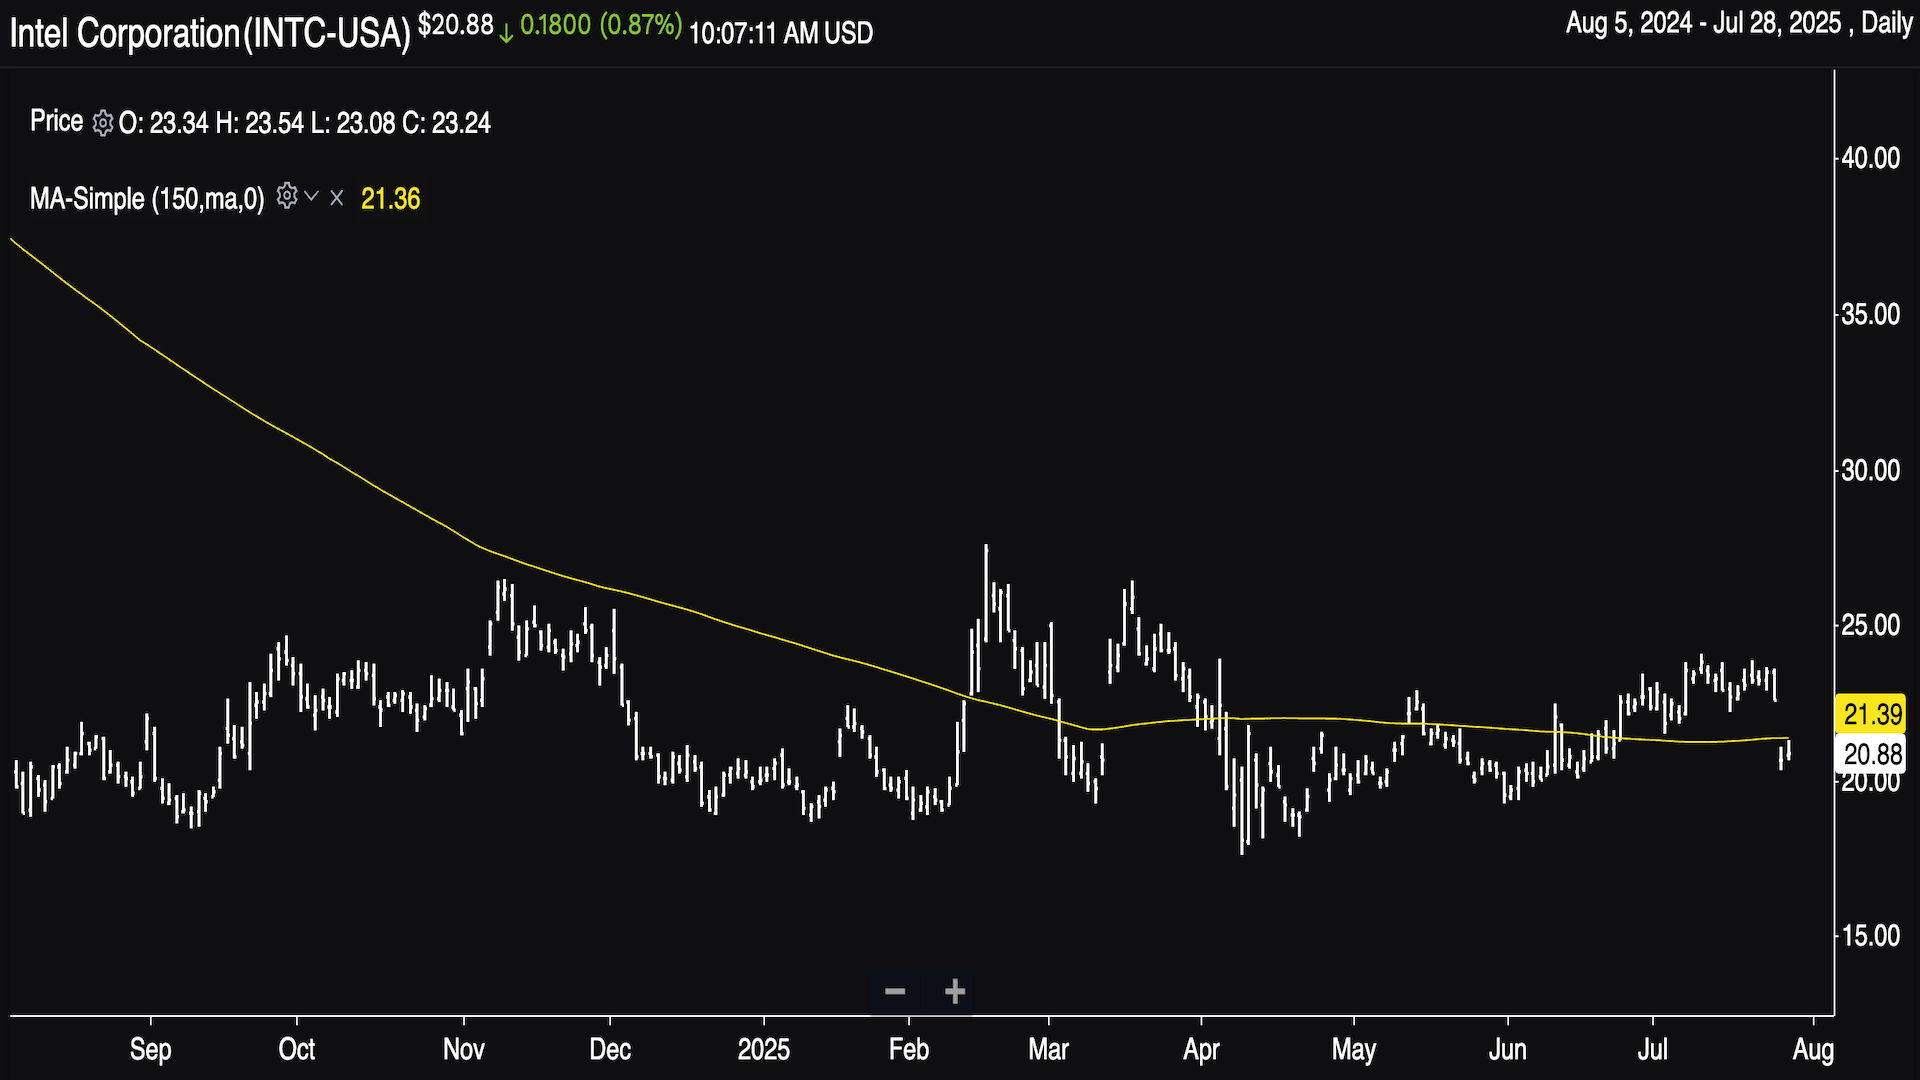The height and width of the screenshot is (1080, 1920).
Task: Click the 35.00 price axis label
Action: (x=1870, y=314)
